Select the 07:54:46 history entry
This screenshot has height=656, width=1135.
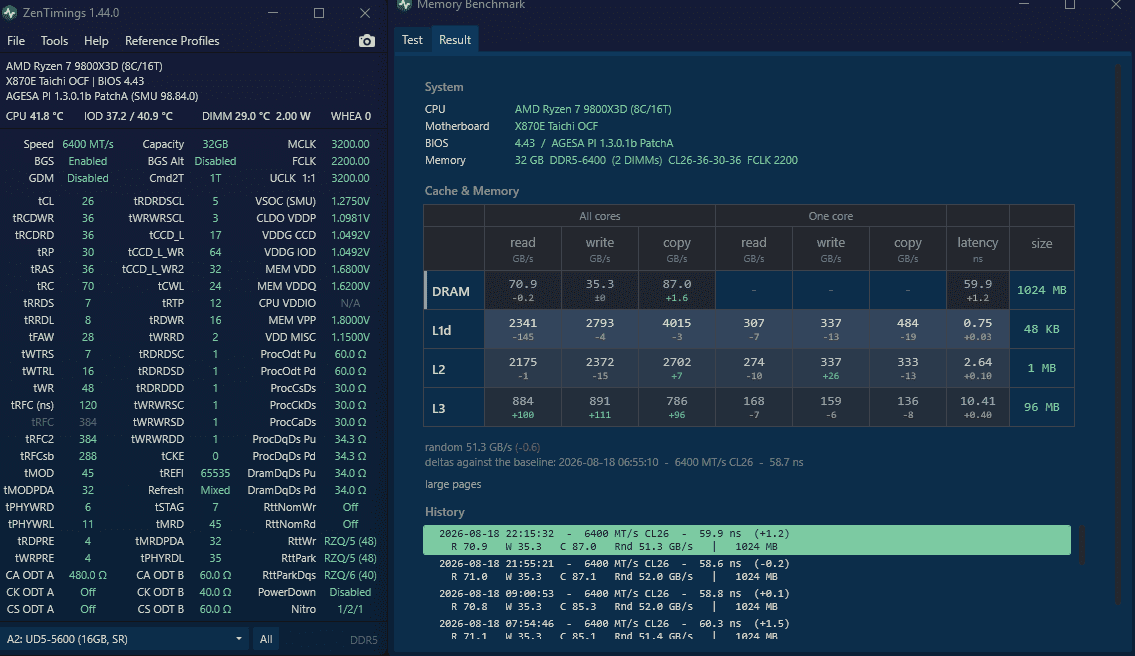[x=746, y=628]
